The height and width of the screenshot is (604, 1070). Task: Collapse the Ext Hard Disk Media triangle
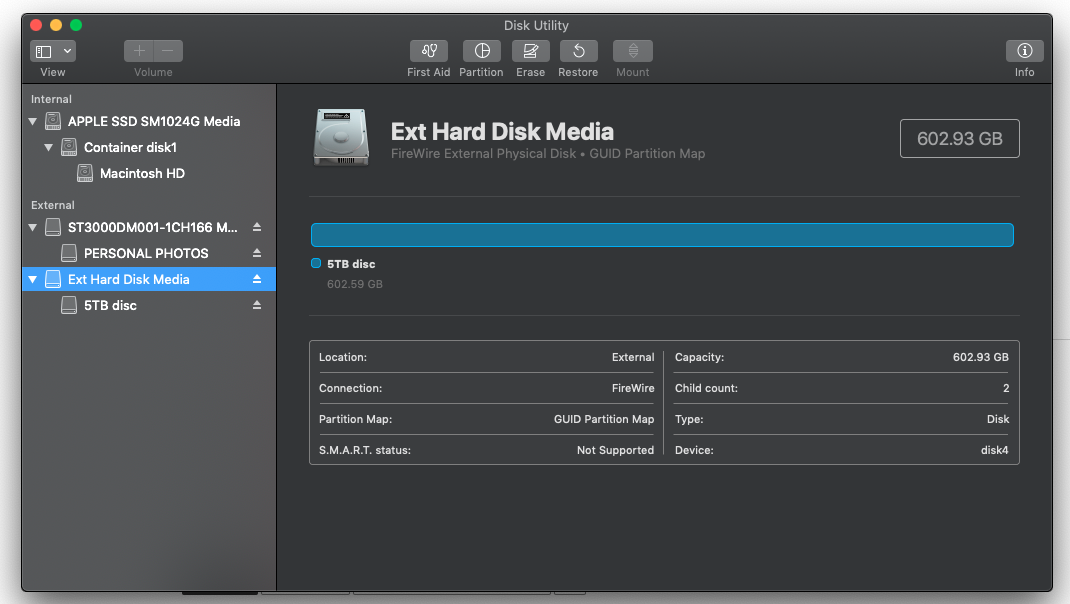click(33, 279)
